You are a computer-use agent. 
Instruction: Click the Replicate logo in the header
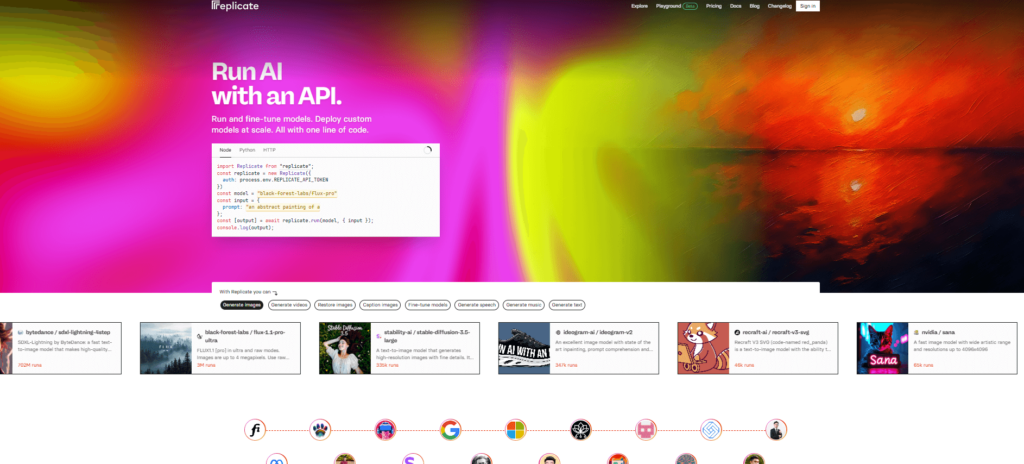click(x=235, y=6)
